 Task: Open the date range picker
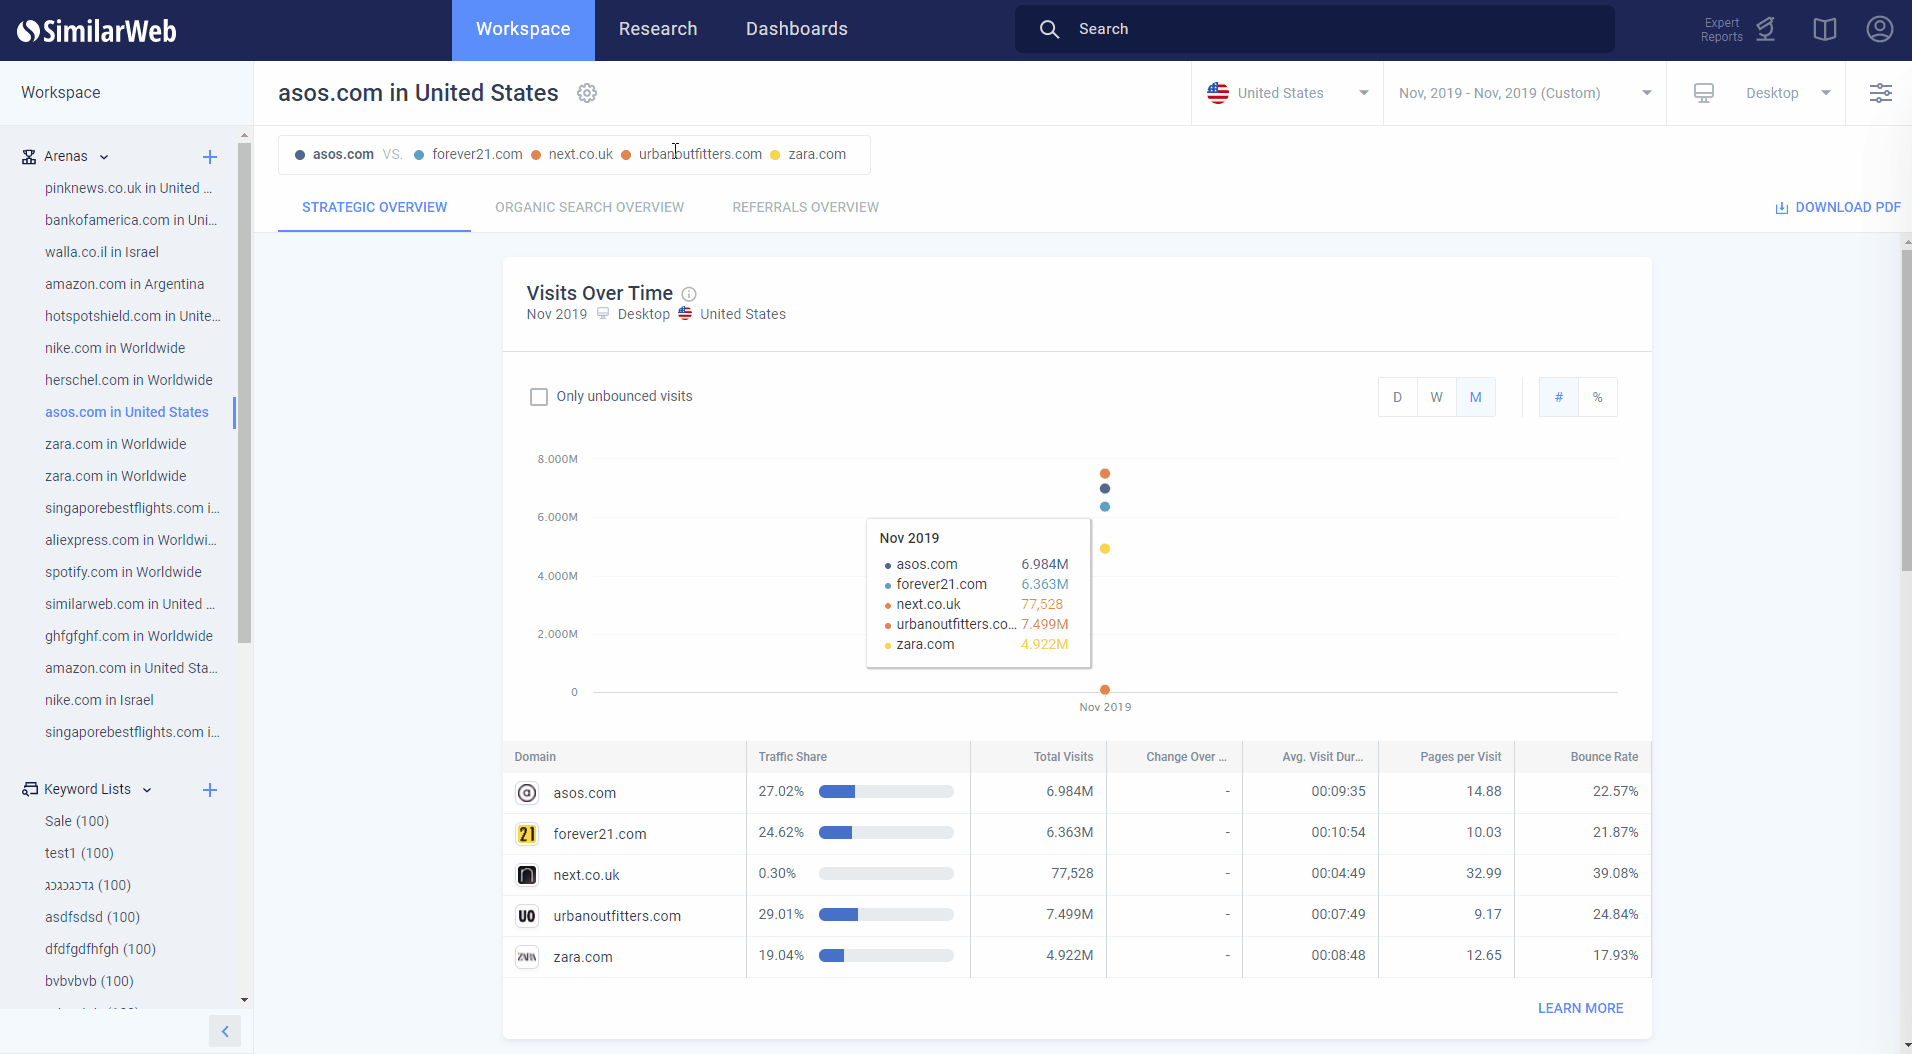point(1520,92)
